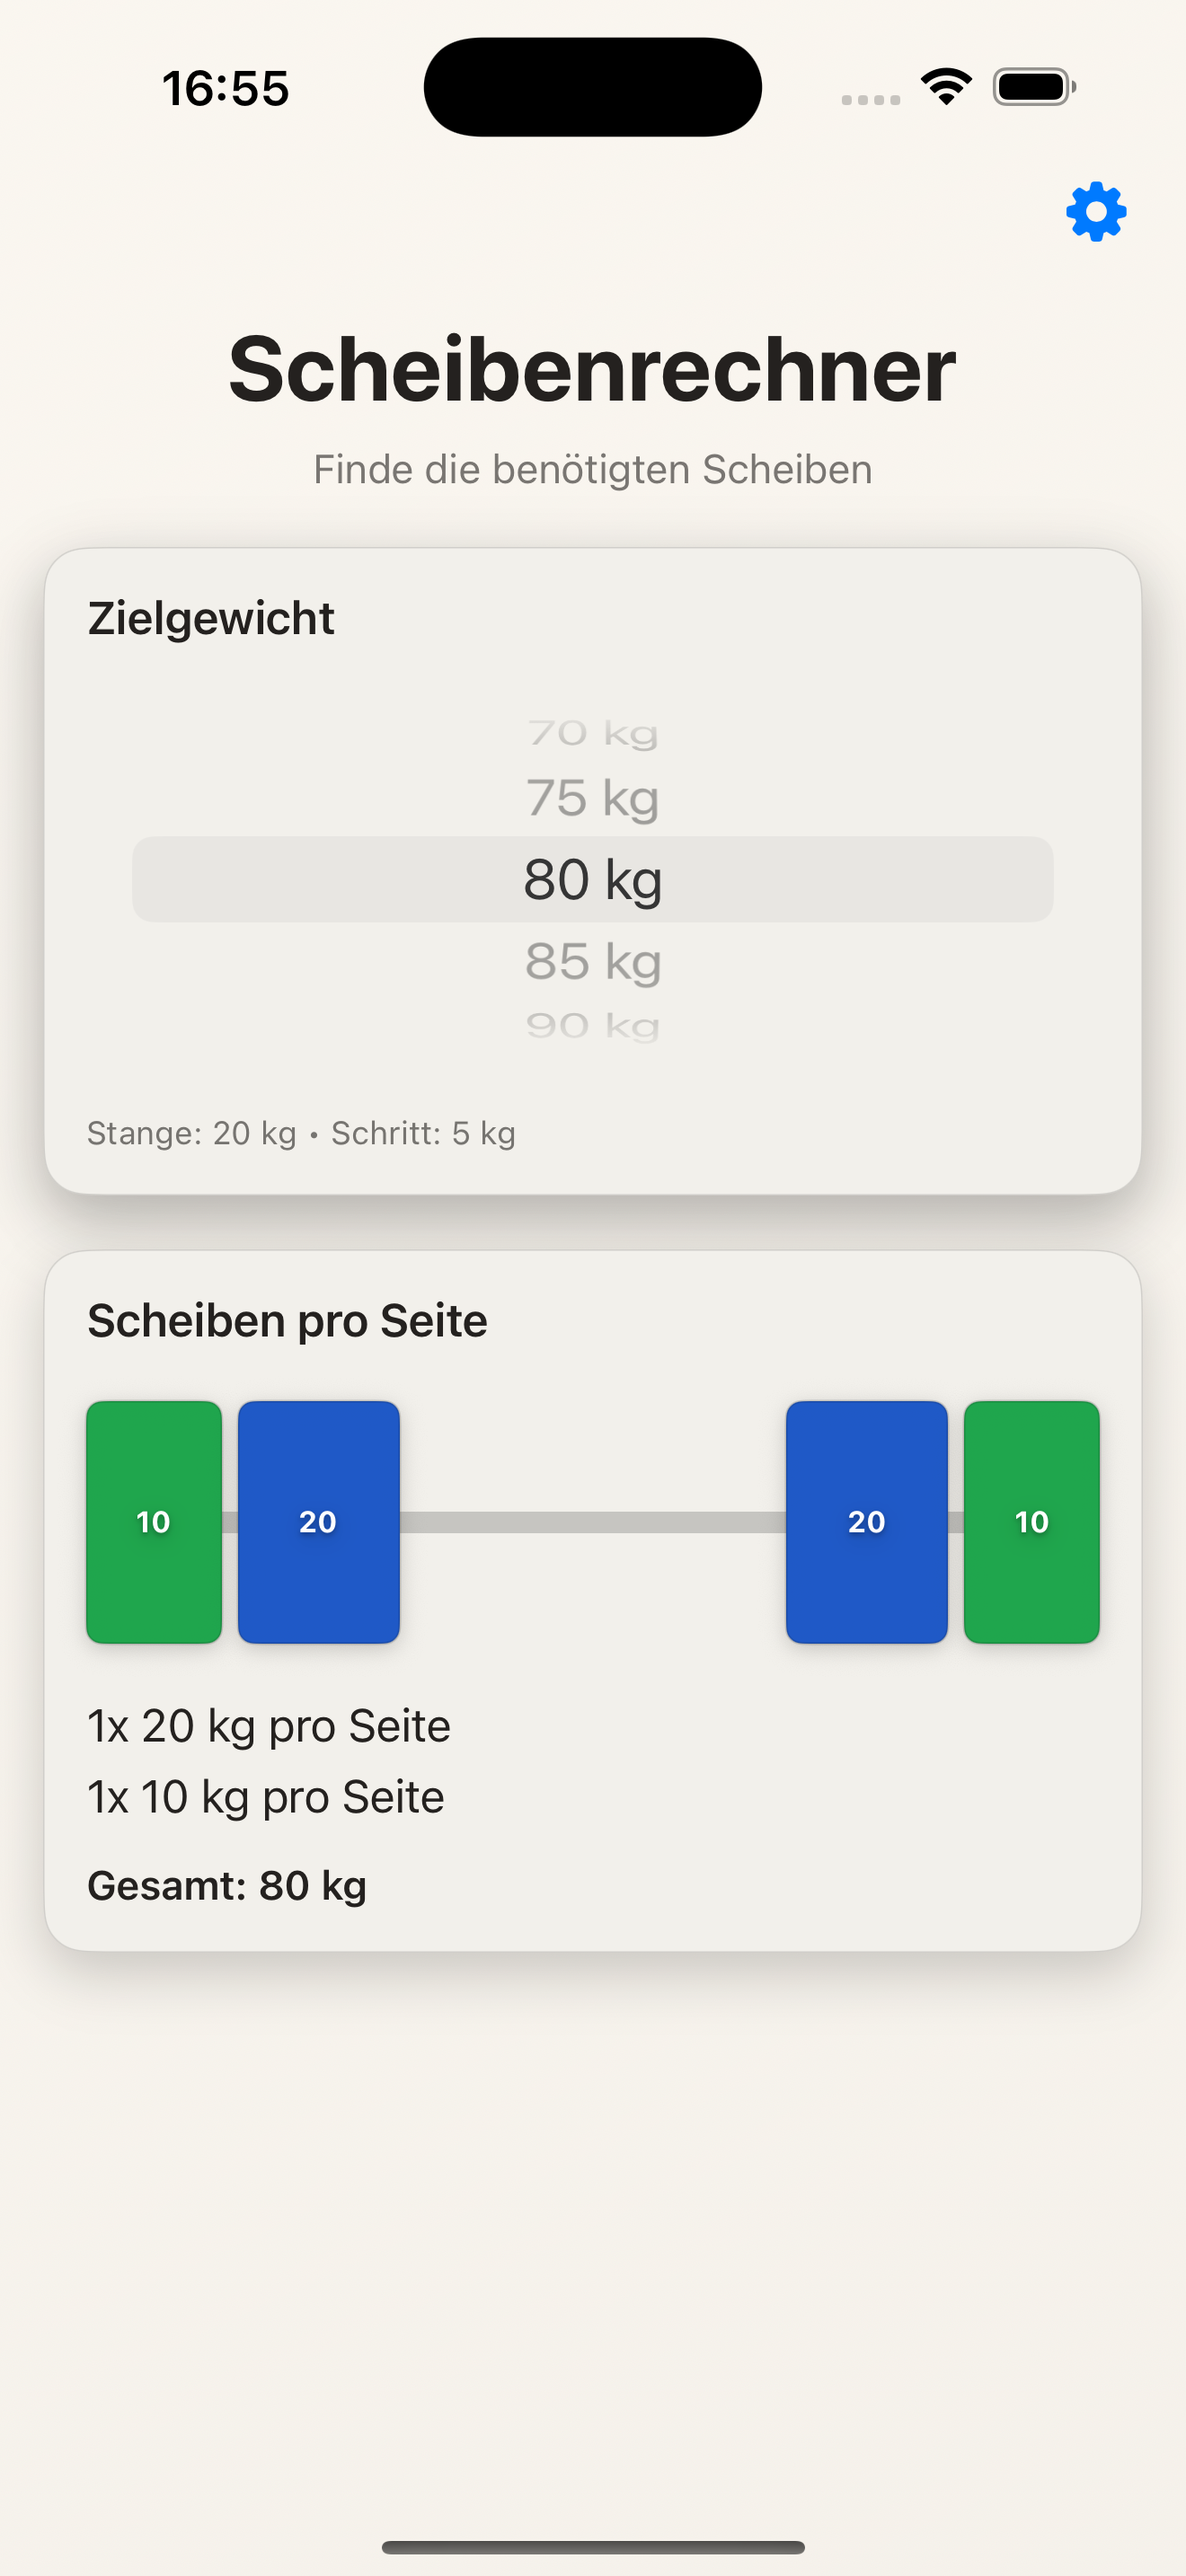
Task: Tap the Scheibenrechner title
Action: (x=592, y=369)
